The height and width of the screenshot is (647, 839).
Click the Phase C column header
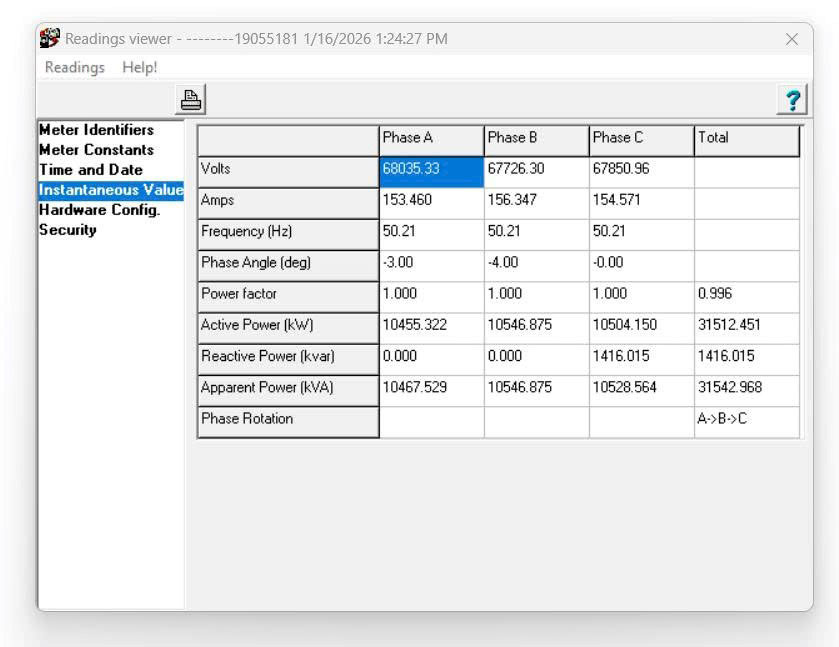click(641, 139)
